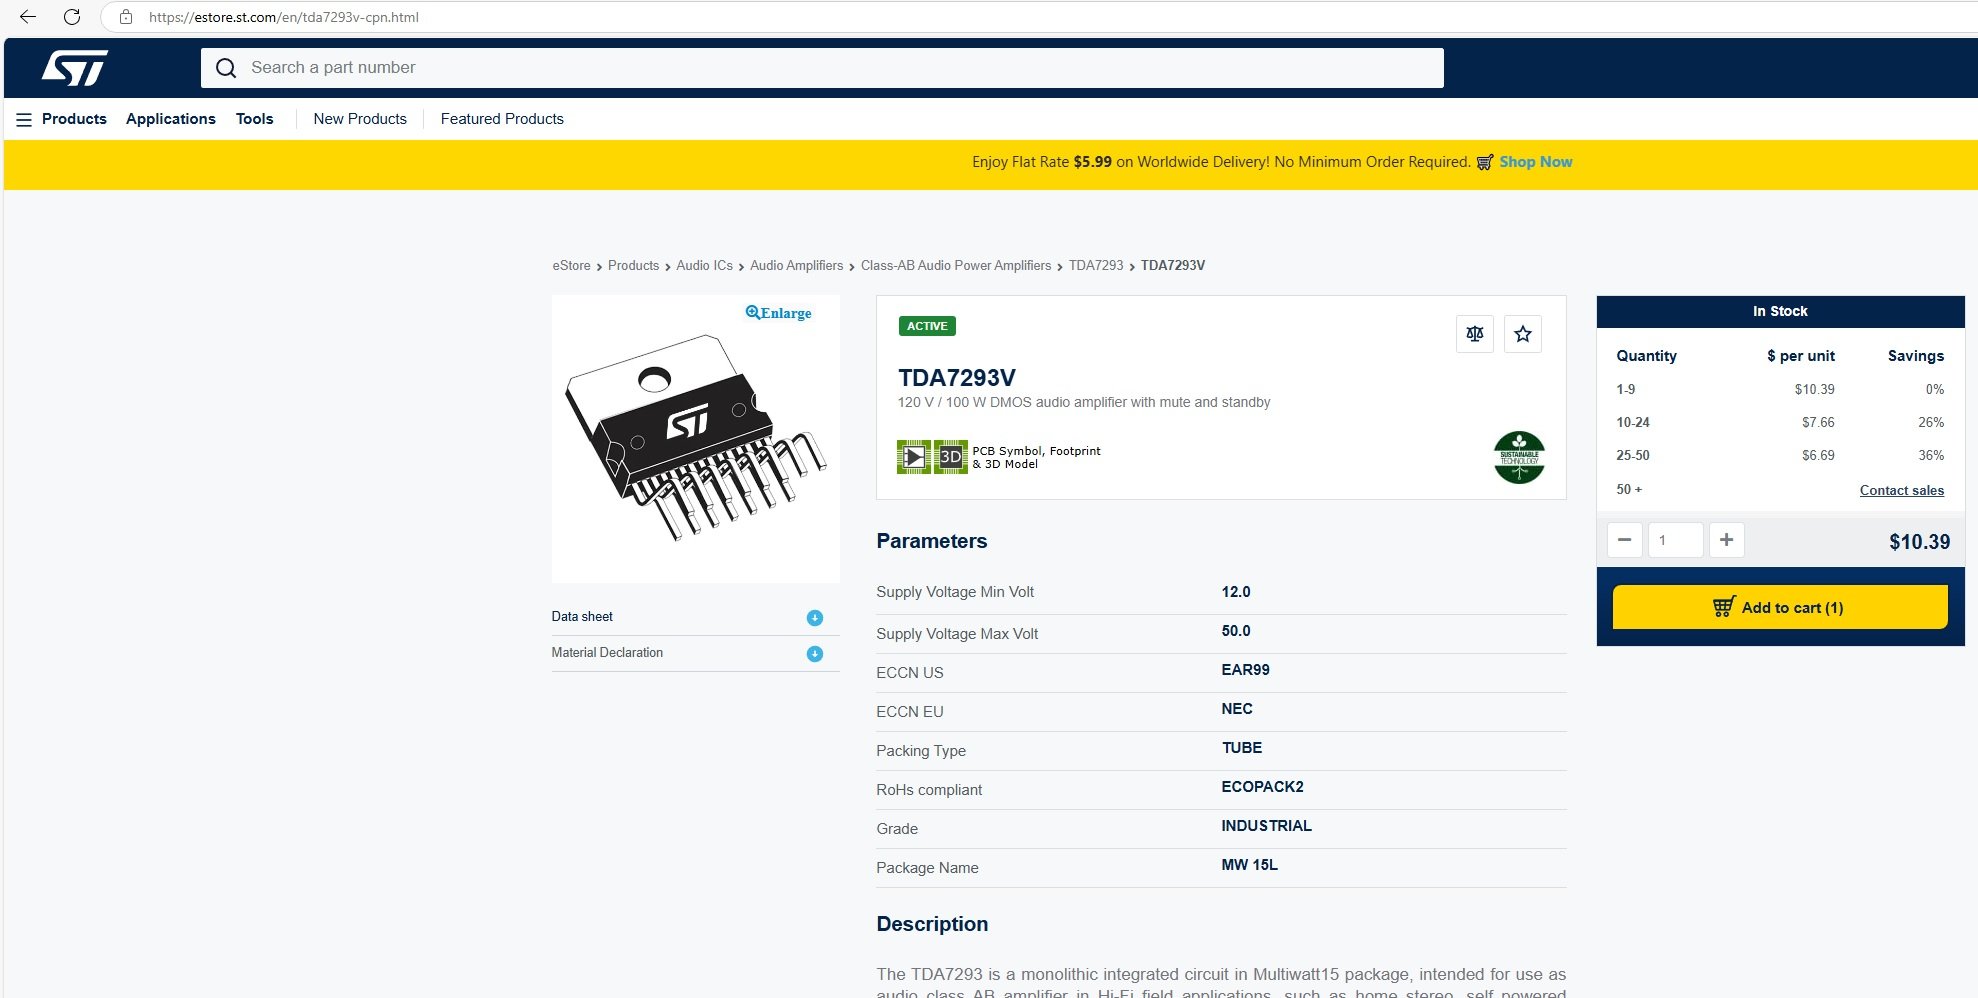Click Class-AB Audio Power Amplifiers breadcrumb
The height and width of the screenshot is (998, 1978).
(956, 266)
